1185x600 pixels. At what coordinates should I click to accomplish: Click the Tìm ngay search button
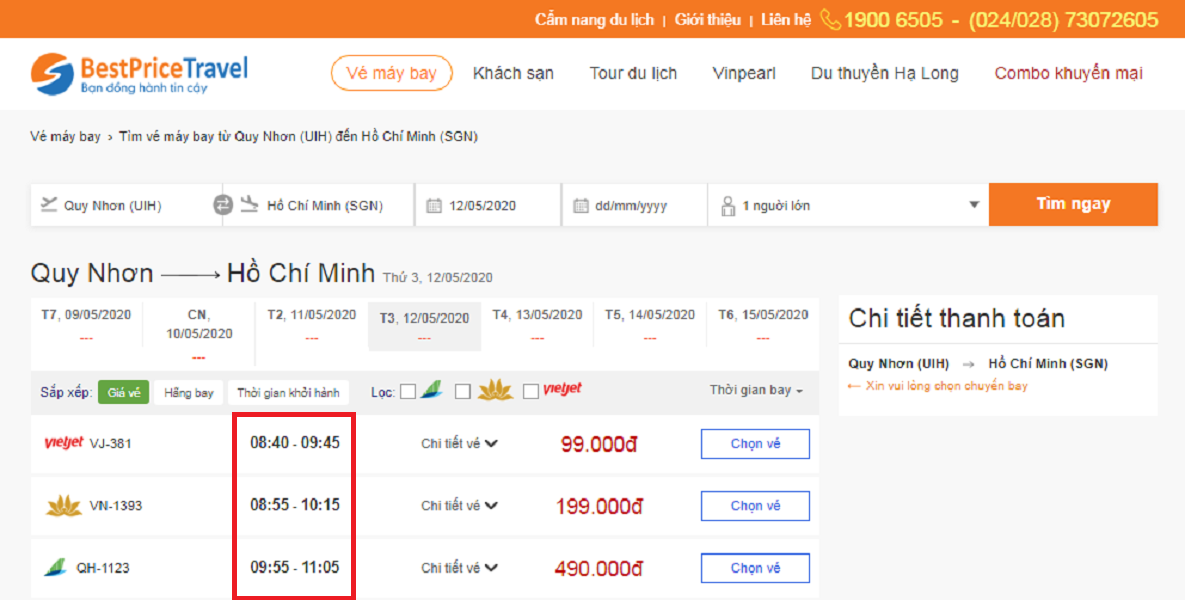(x=1073, y=204)
